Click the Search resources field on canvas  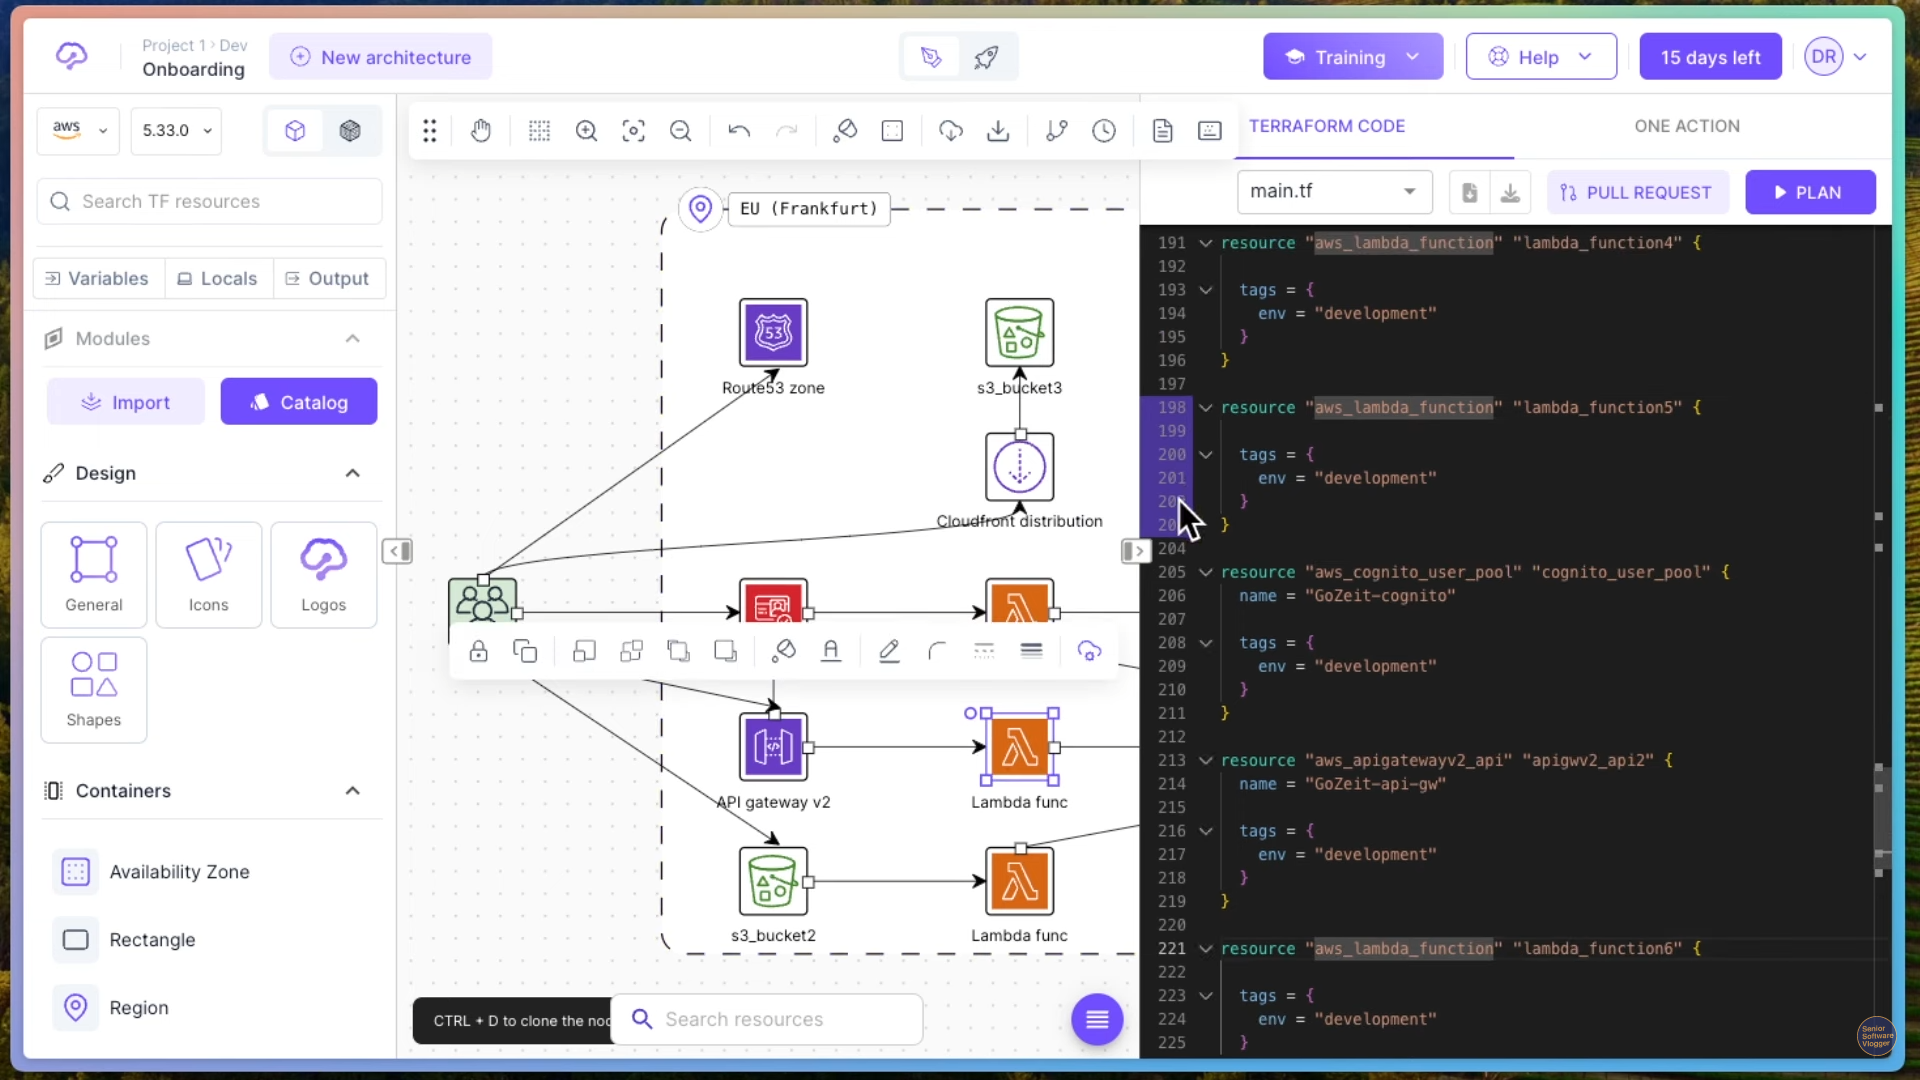click(766, 1019)
